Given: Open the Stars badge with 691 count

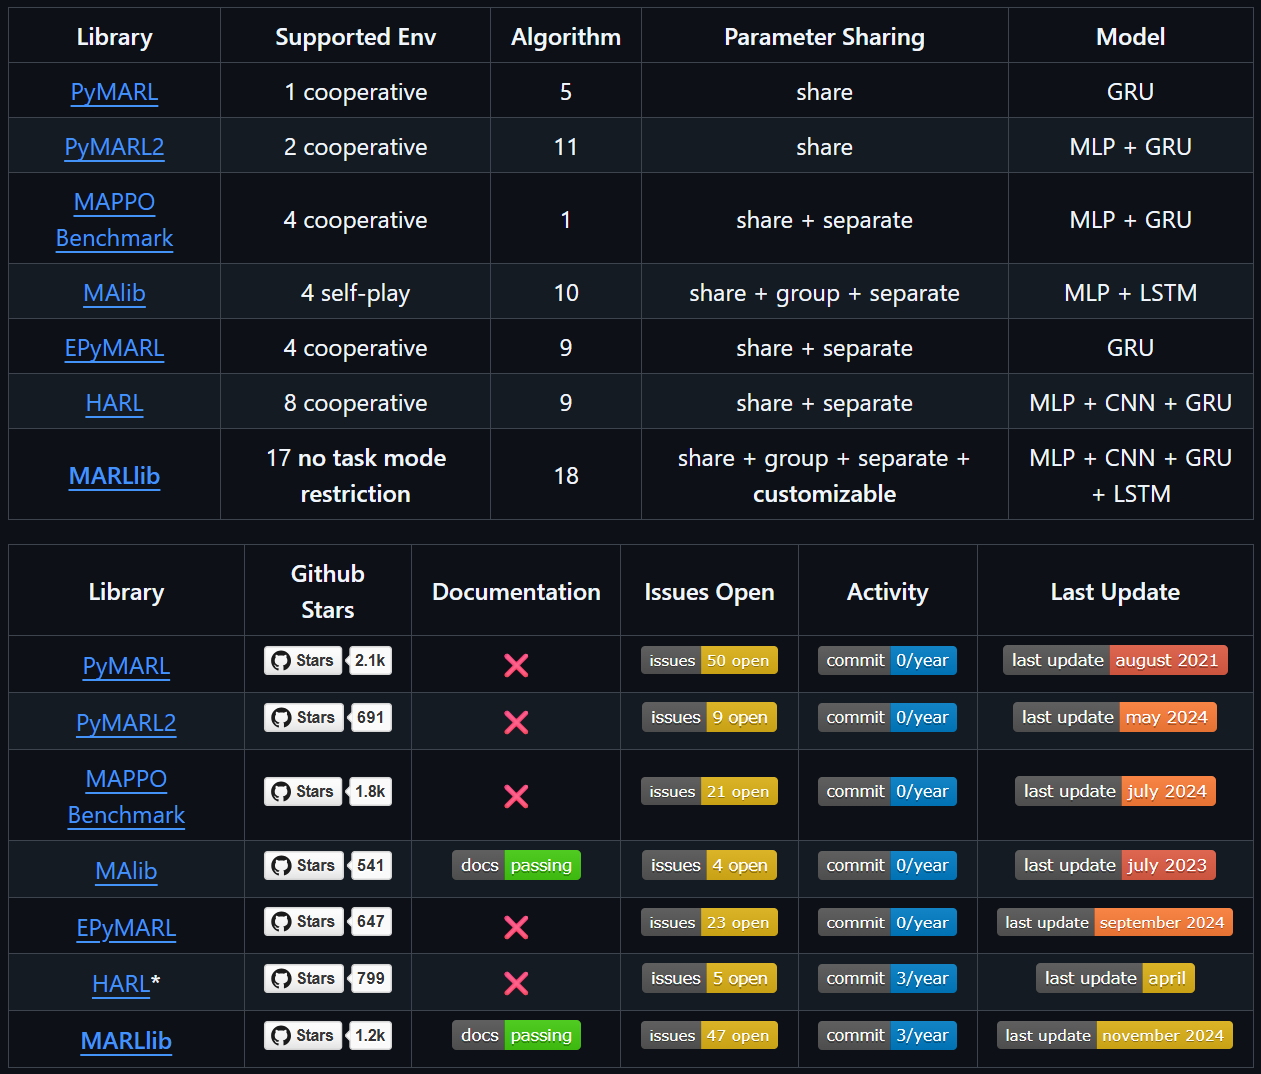Looking at the screenshot, I should 328,717.
